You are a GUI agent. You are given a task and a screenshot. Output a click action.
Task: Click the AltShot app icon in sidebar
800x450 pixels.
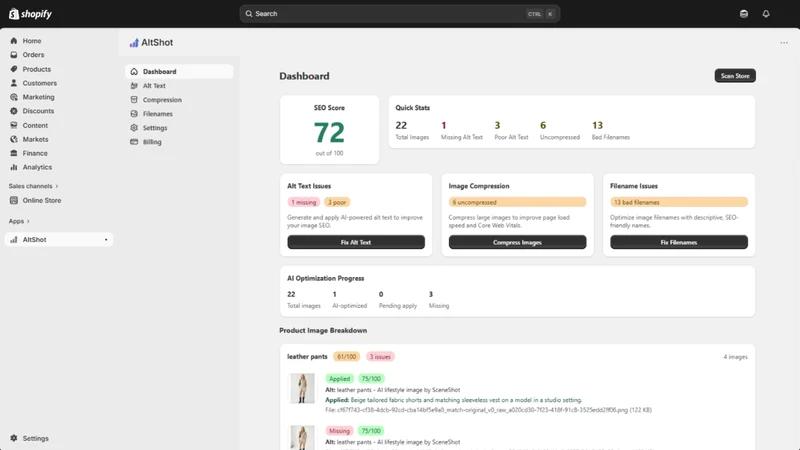[x=14, y=239]
